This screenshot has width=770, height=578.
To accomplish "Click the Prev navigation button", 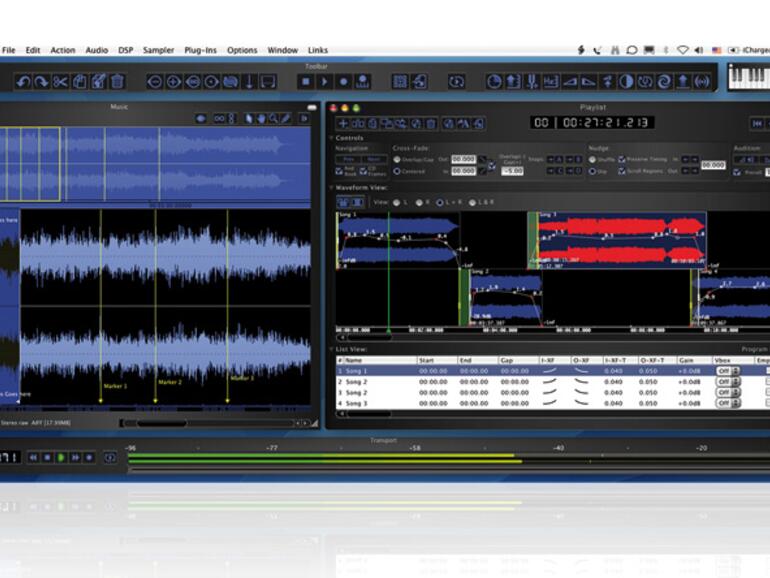I will click(348, 158).
